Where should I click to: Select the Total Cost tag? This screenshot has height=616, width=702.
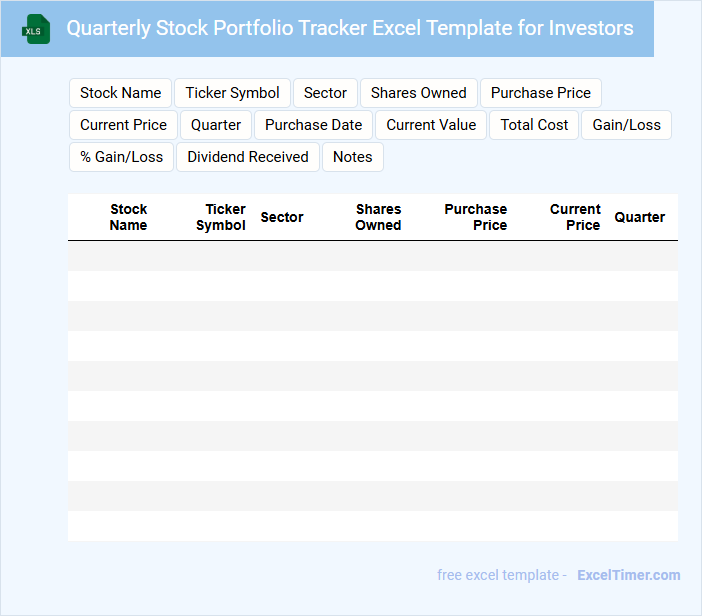click(x=534, y=125)
